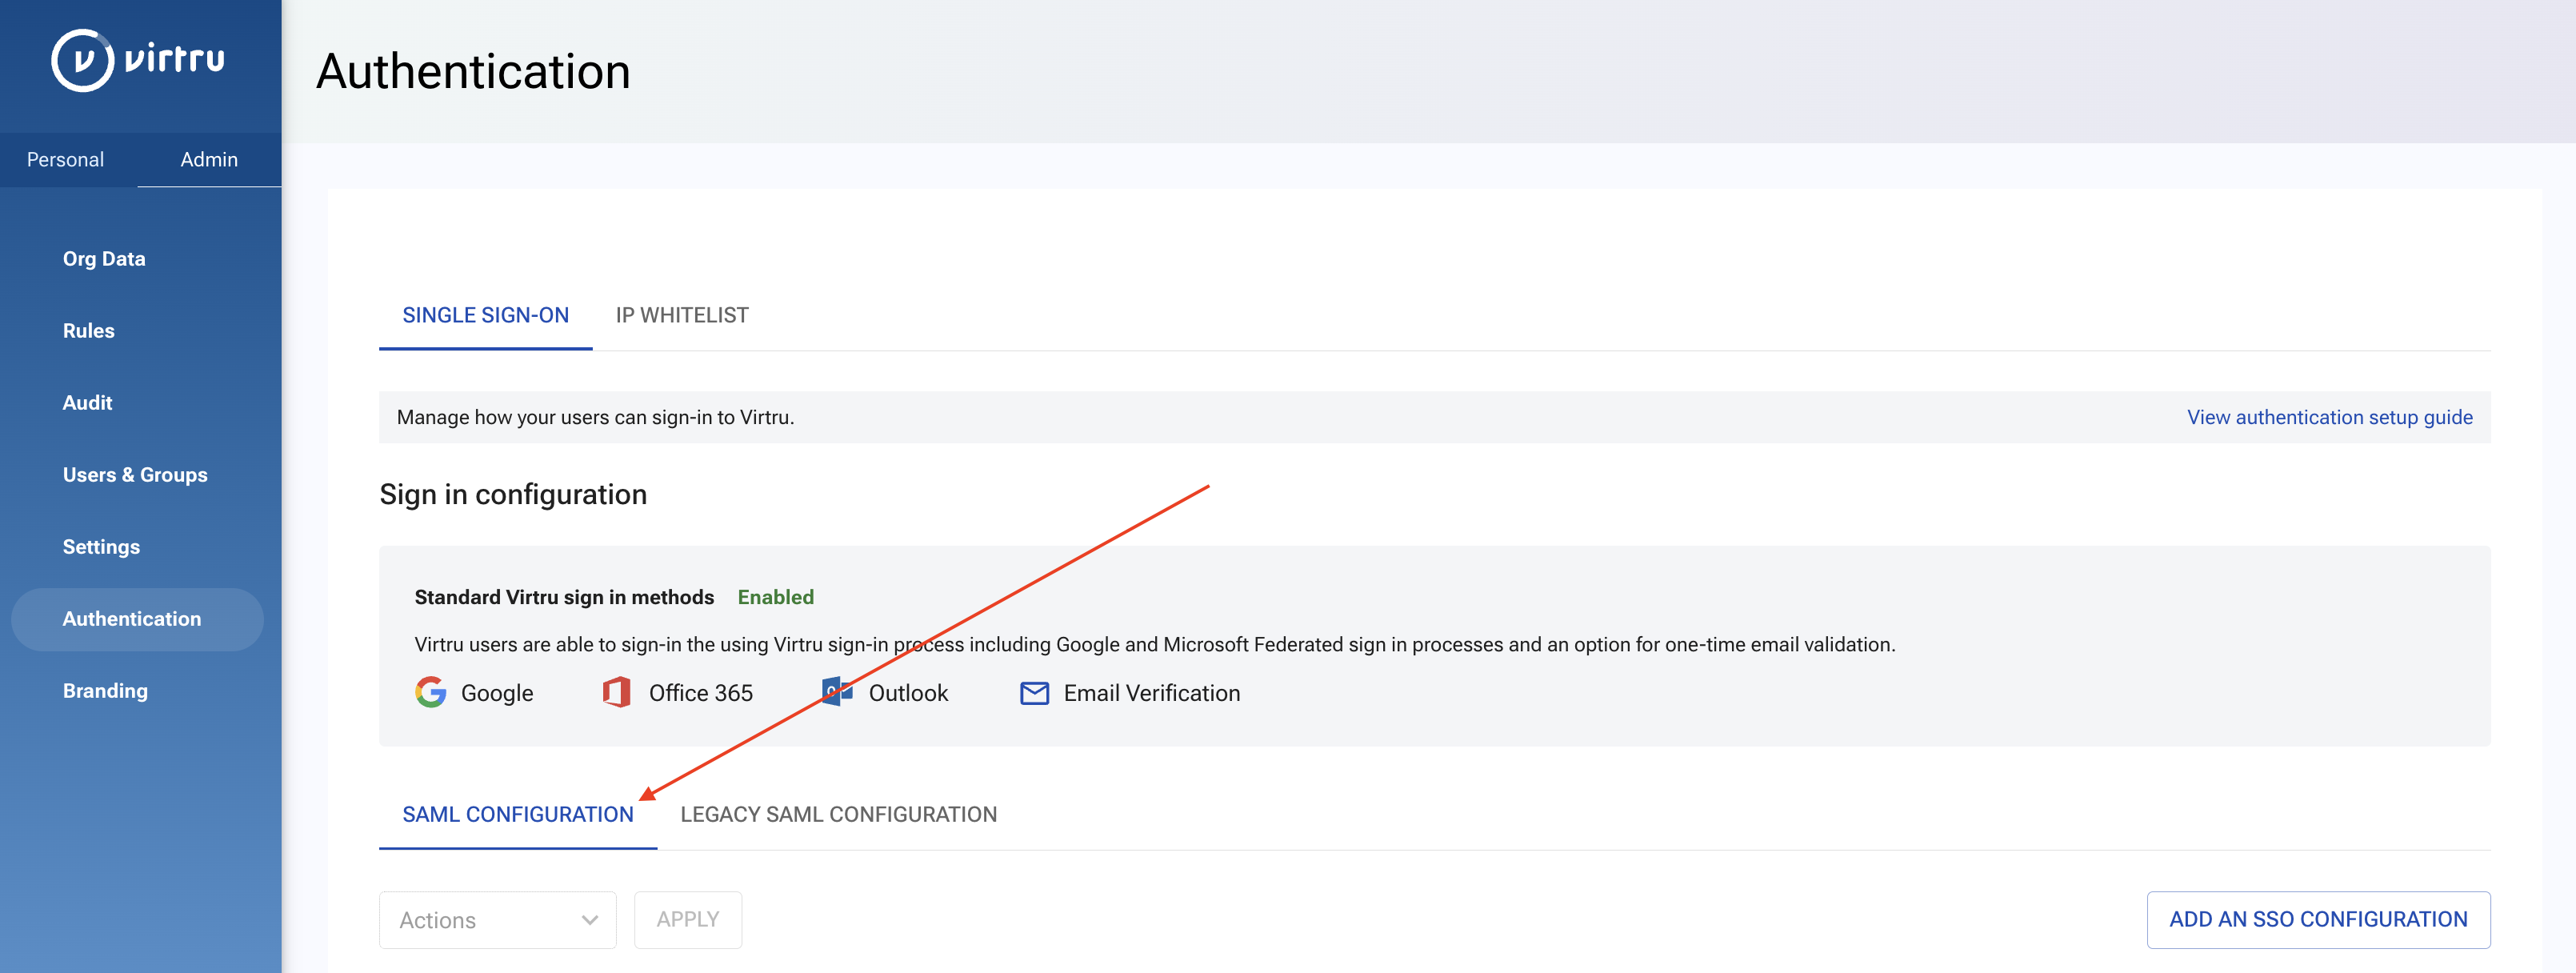Click the Virtru logo
This screenshot has height=973, width=2576.
coord(138,60)
